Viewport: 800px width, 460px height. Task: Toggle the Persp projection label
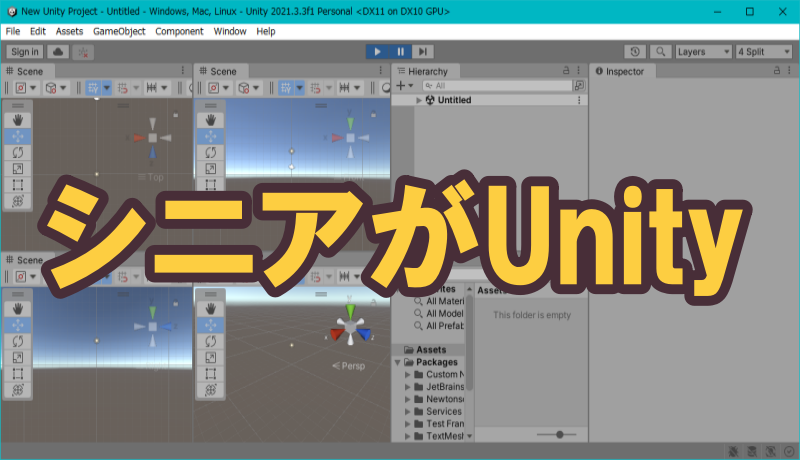tap(348, 366)
